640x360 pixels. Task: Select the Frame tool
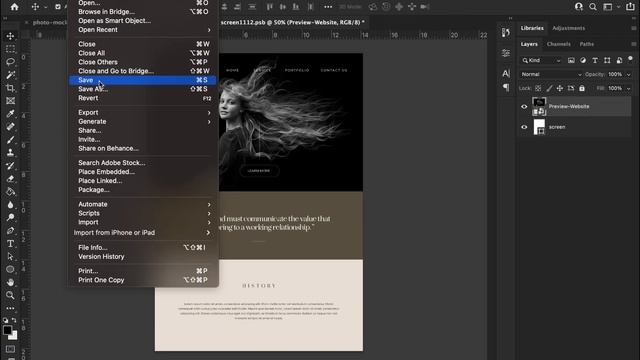click(x=10, y=101)
